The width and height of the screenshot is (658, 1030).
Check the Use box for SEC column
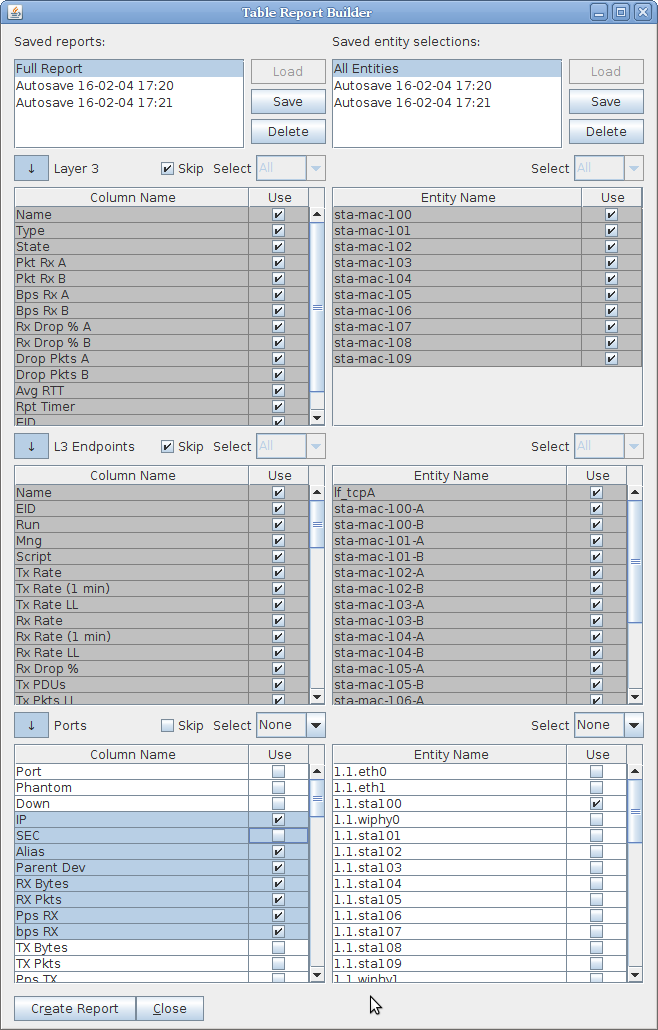278,835
